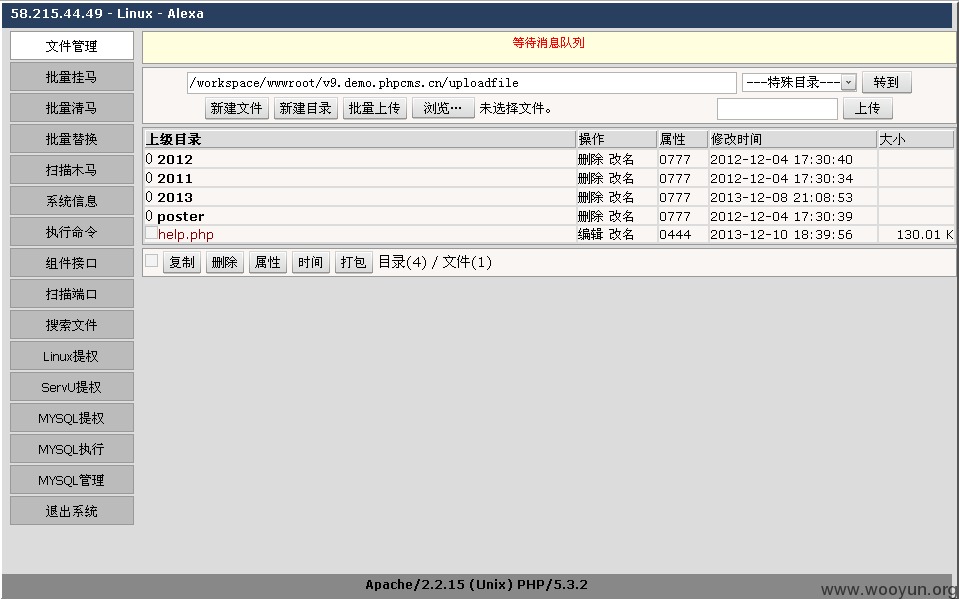
Task: Click 退出系统 to log out
Action: pos(72,512)
